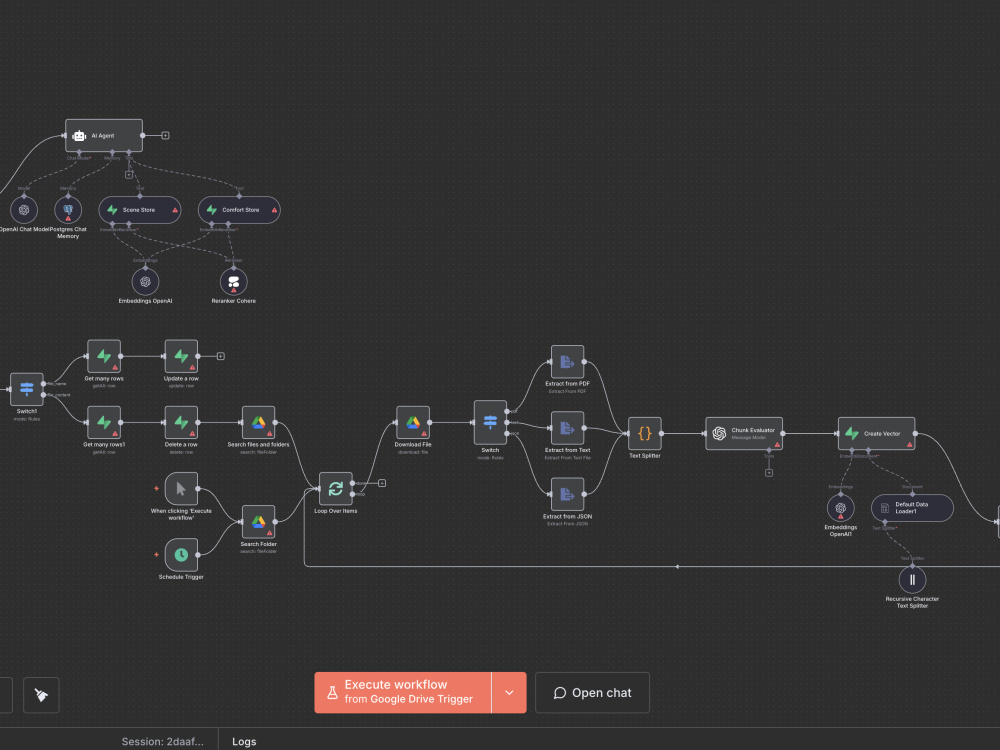This screenshot has height=750, width=1000.
Task: Add a node after AI Agent output
Action: click(165, 135)
